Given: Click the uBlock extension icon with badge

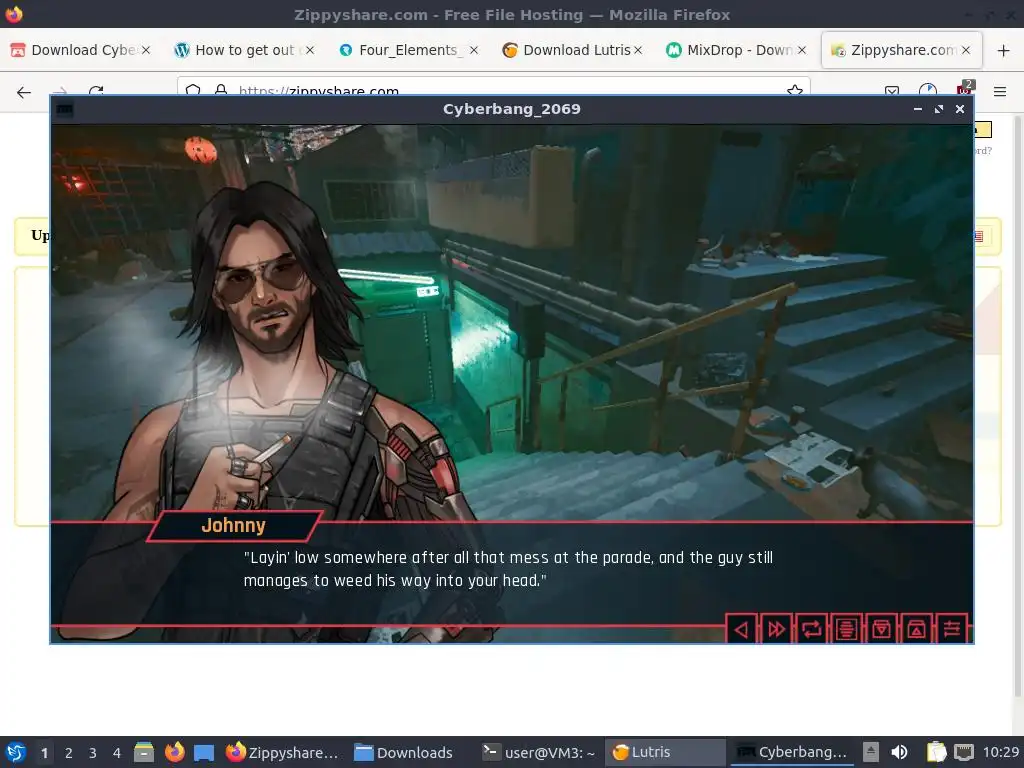Looking at the screenshot, I should (x=965, y=88).
